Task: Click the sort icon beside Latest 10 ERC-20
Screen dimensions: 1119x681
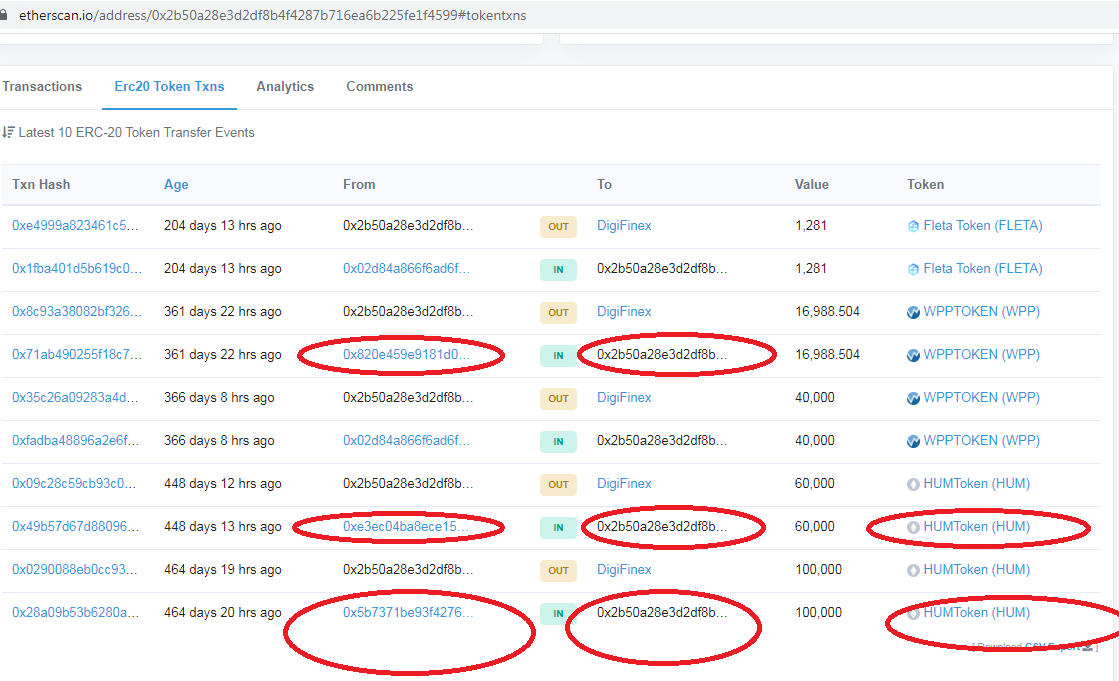Action: coord(8,132)
